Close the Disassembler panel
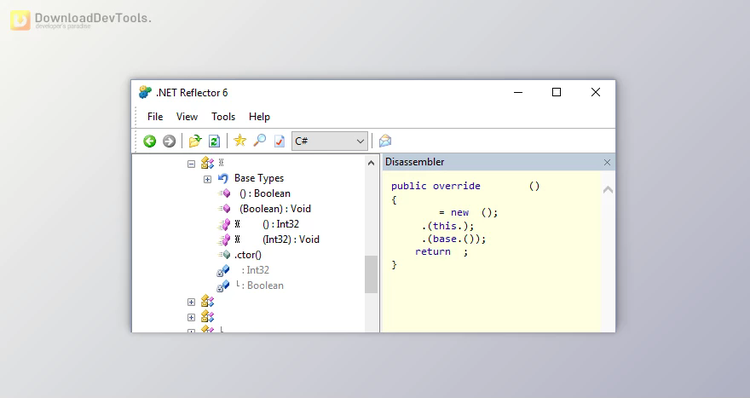This screenshot has height=398, width=750. pos(607,163)
